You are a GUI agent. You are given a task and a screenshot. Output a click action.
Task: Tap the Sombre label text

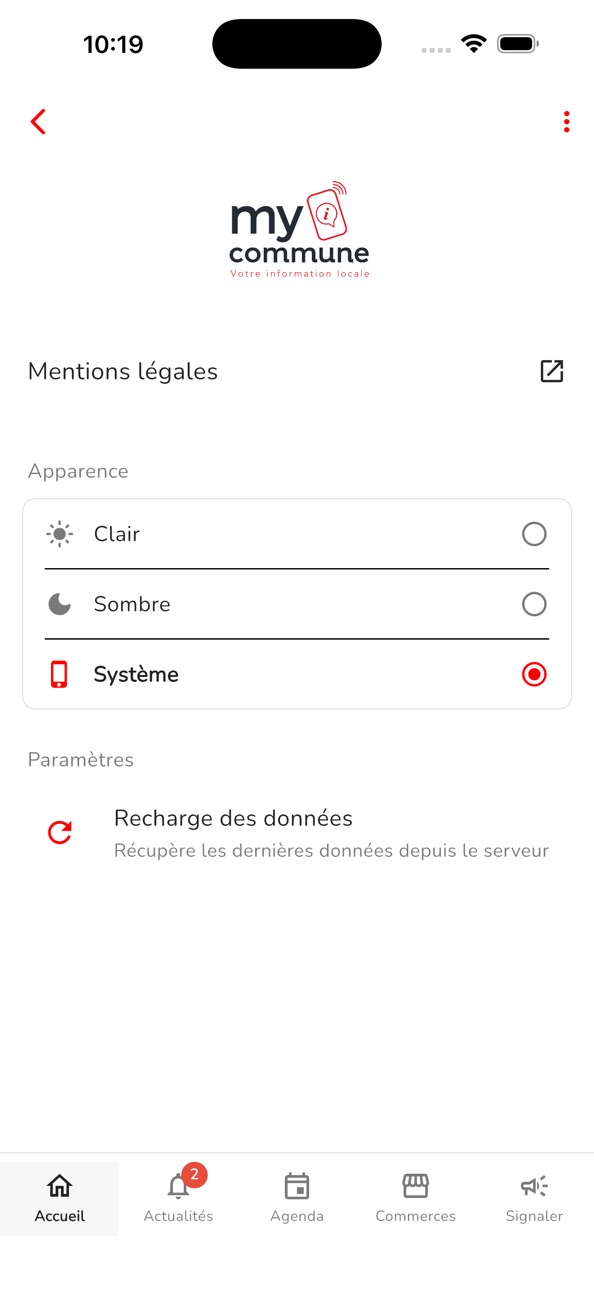pyautogui.click(x=132, y=604)
